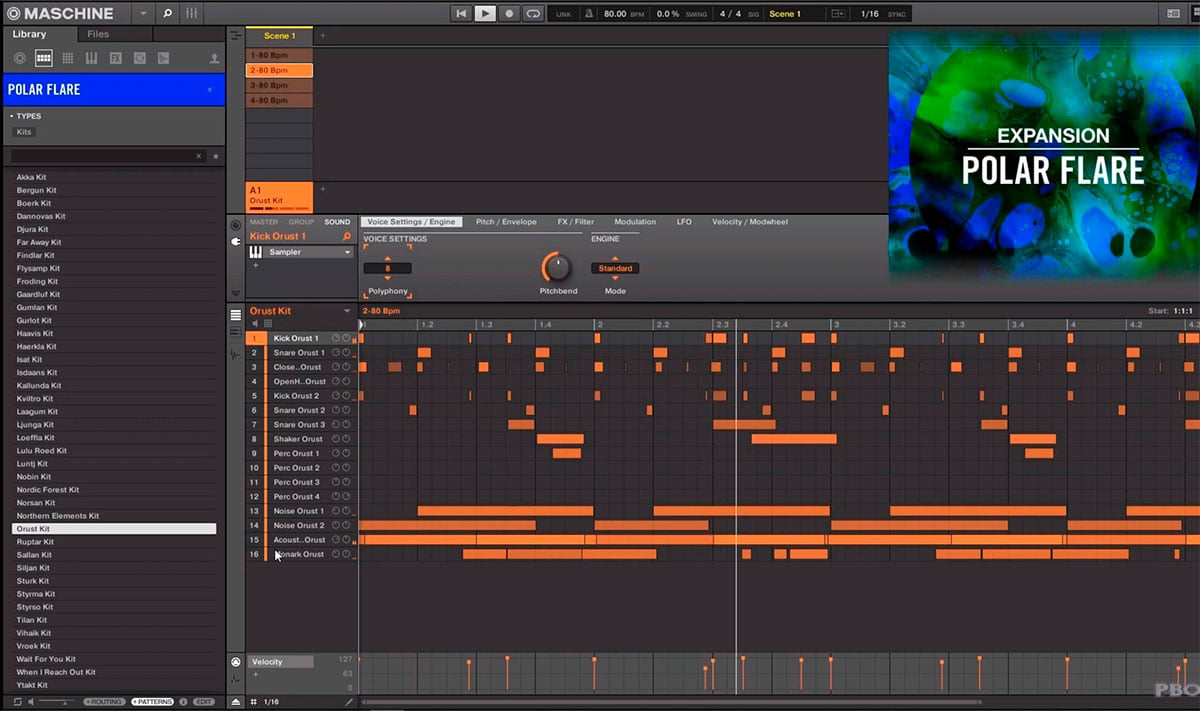The image size is (1200, 711).
Task: Collapse the TYPES section
Action: pos(11,116)
